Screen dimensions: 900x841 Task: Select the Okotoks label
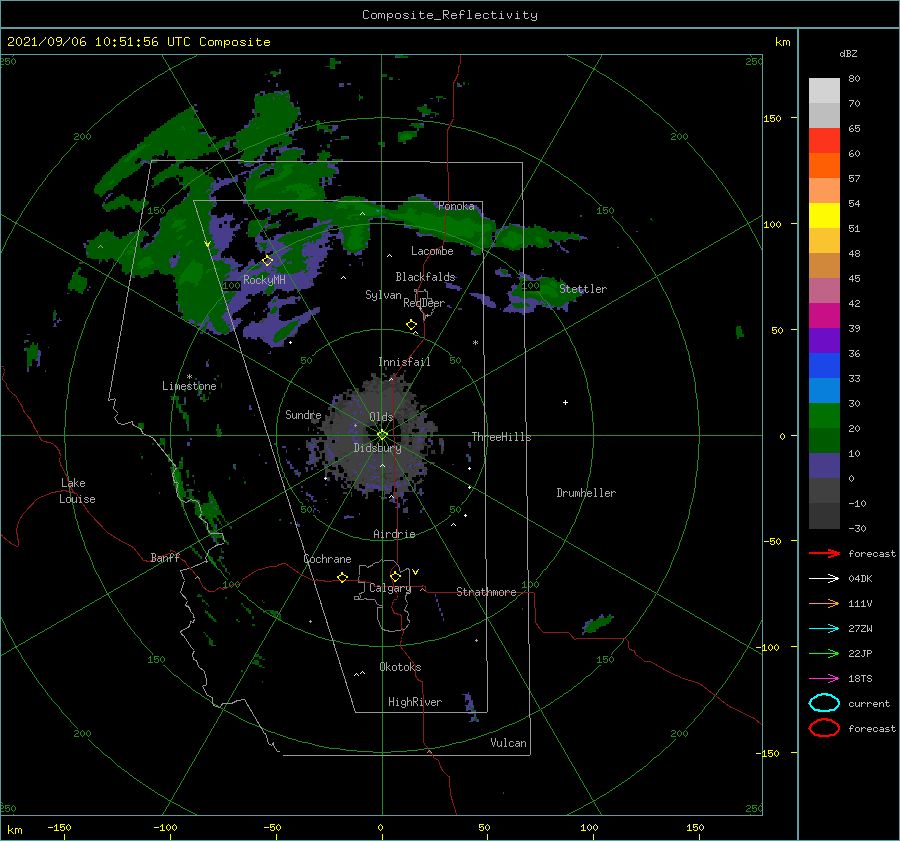(400, 667)
